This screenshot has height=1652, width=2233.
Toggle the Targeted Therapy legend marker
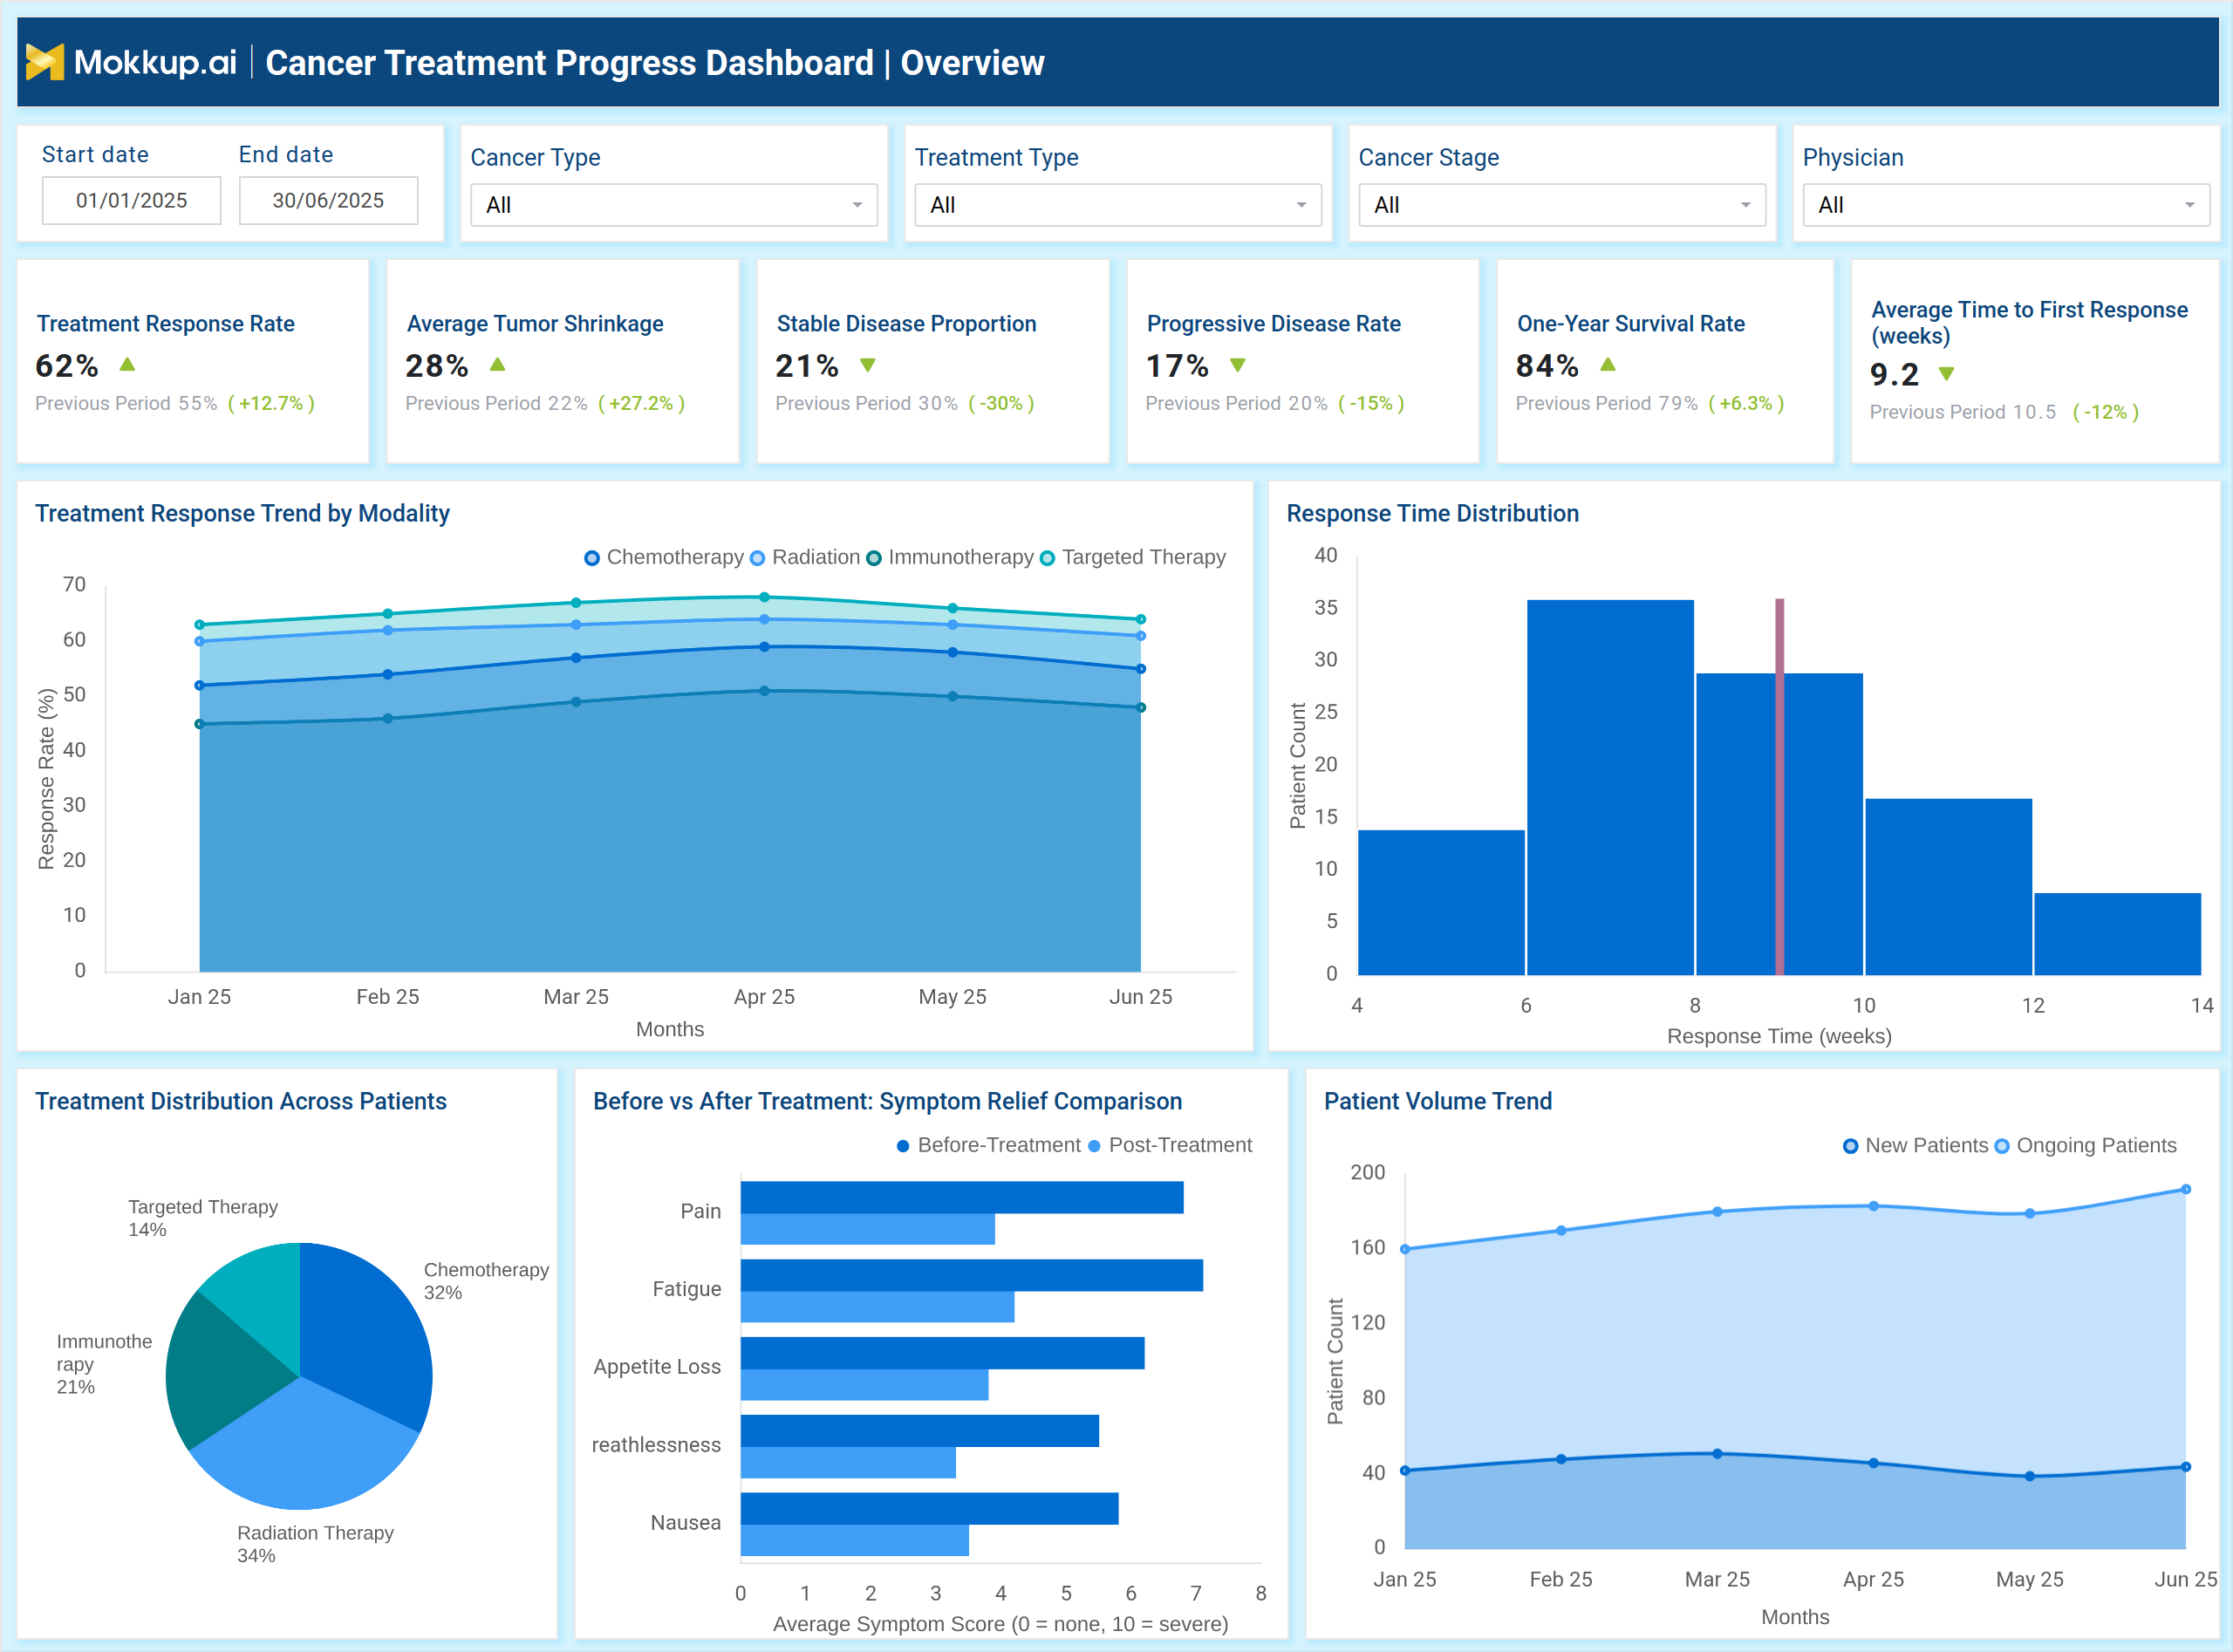(1047, 558)
